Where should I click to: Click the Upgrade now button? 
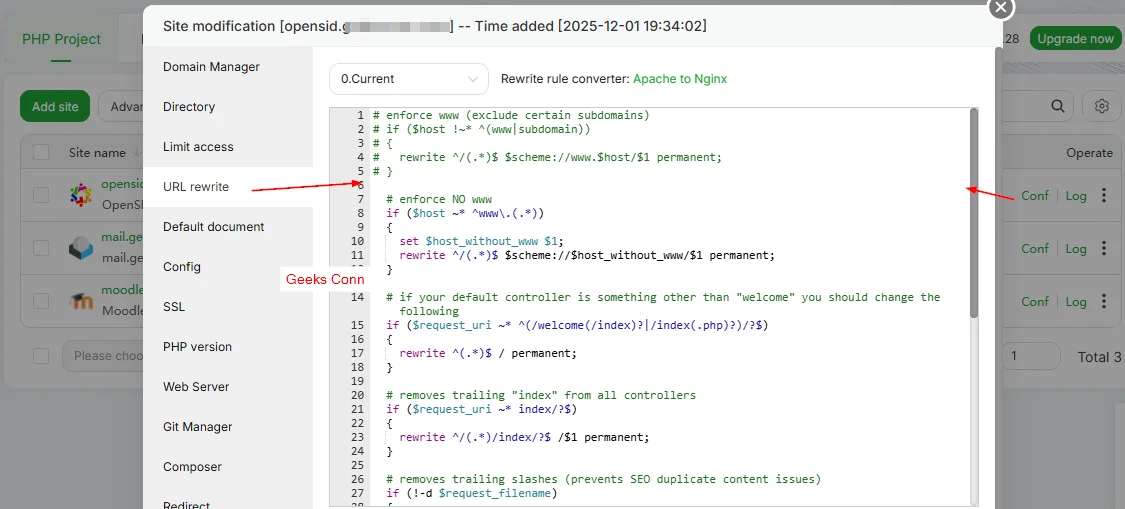pyautogui.click(x=1075, y=39)
